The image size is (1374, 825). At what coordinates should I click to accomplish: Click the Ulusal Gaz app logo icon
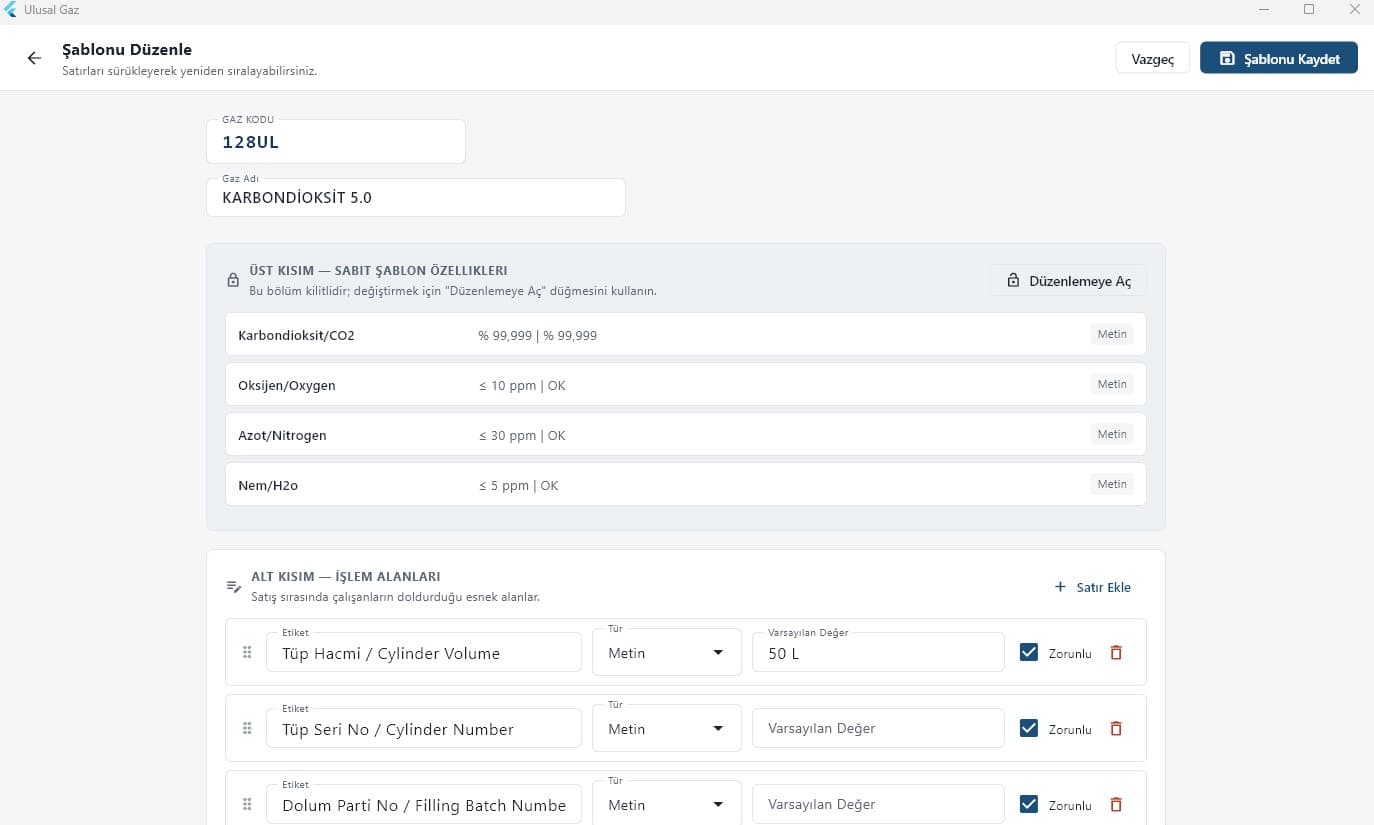[x=10, y=10]
